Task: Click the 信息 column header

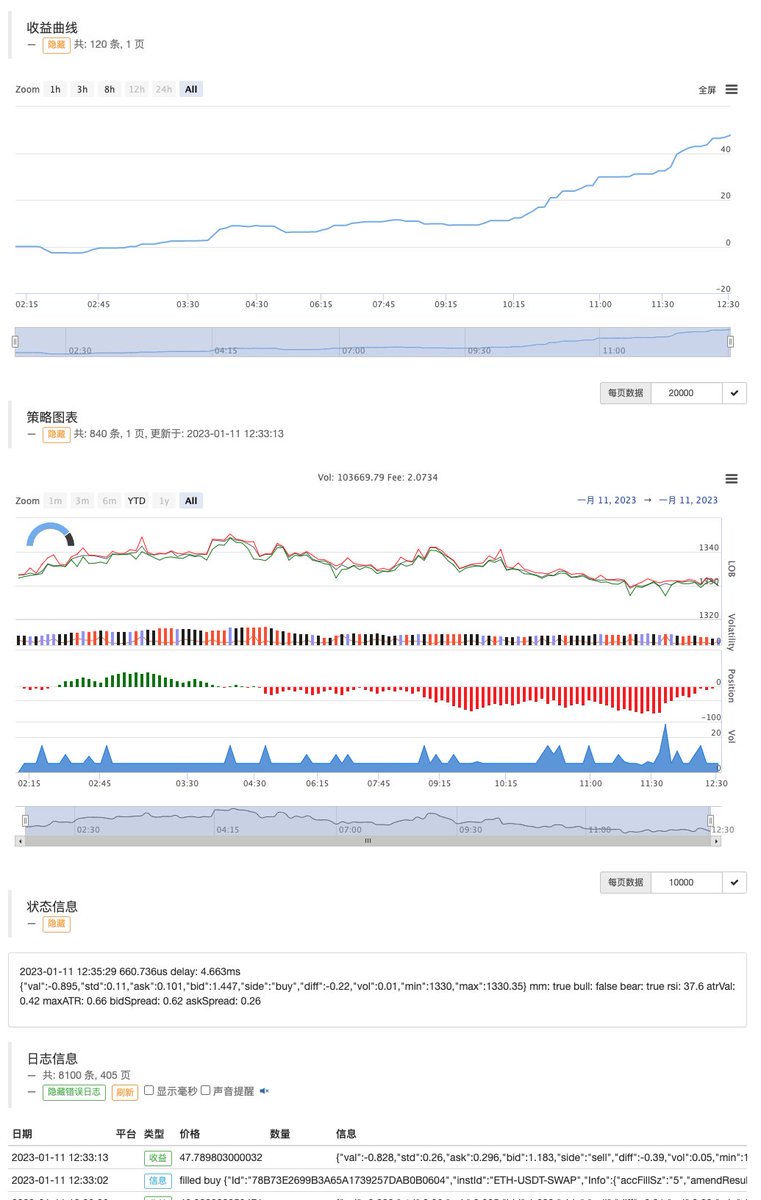Action: point(346,1134)
